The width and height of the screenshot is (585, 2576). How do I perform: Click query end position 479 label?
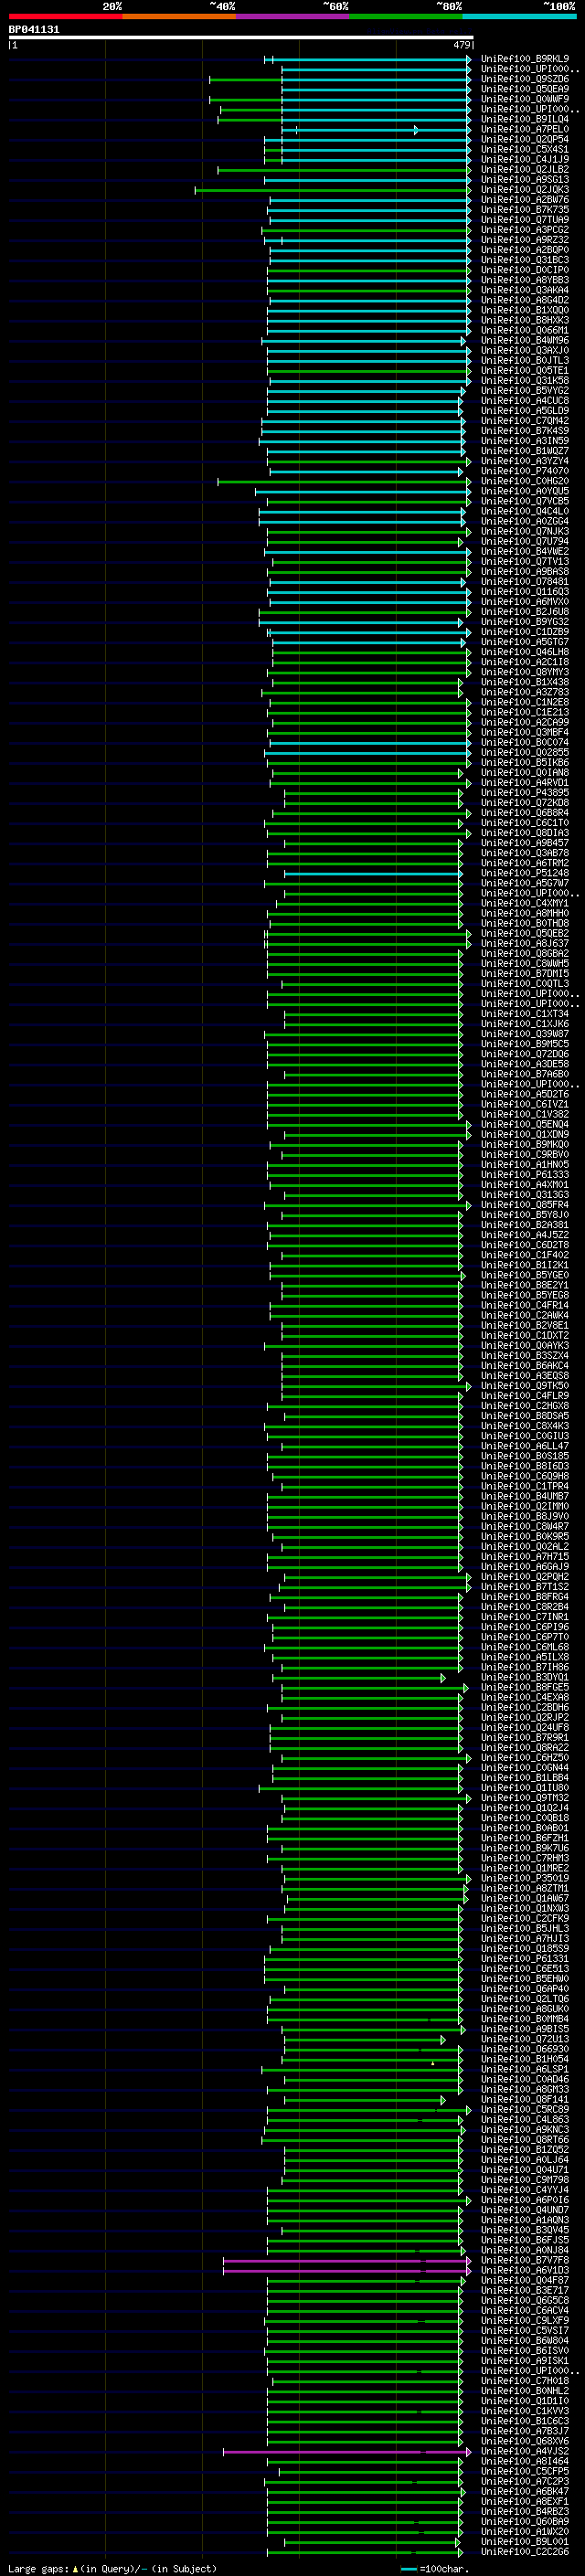[x=462, y=45]
